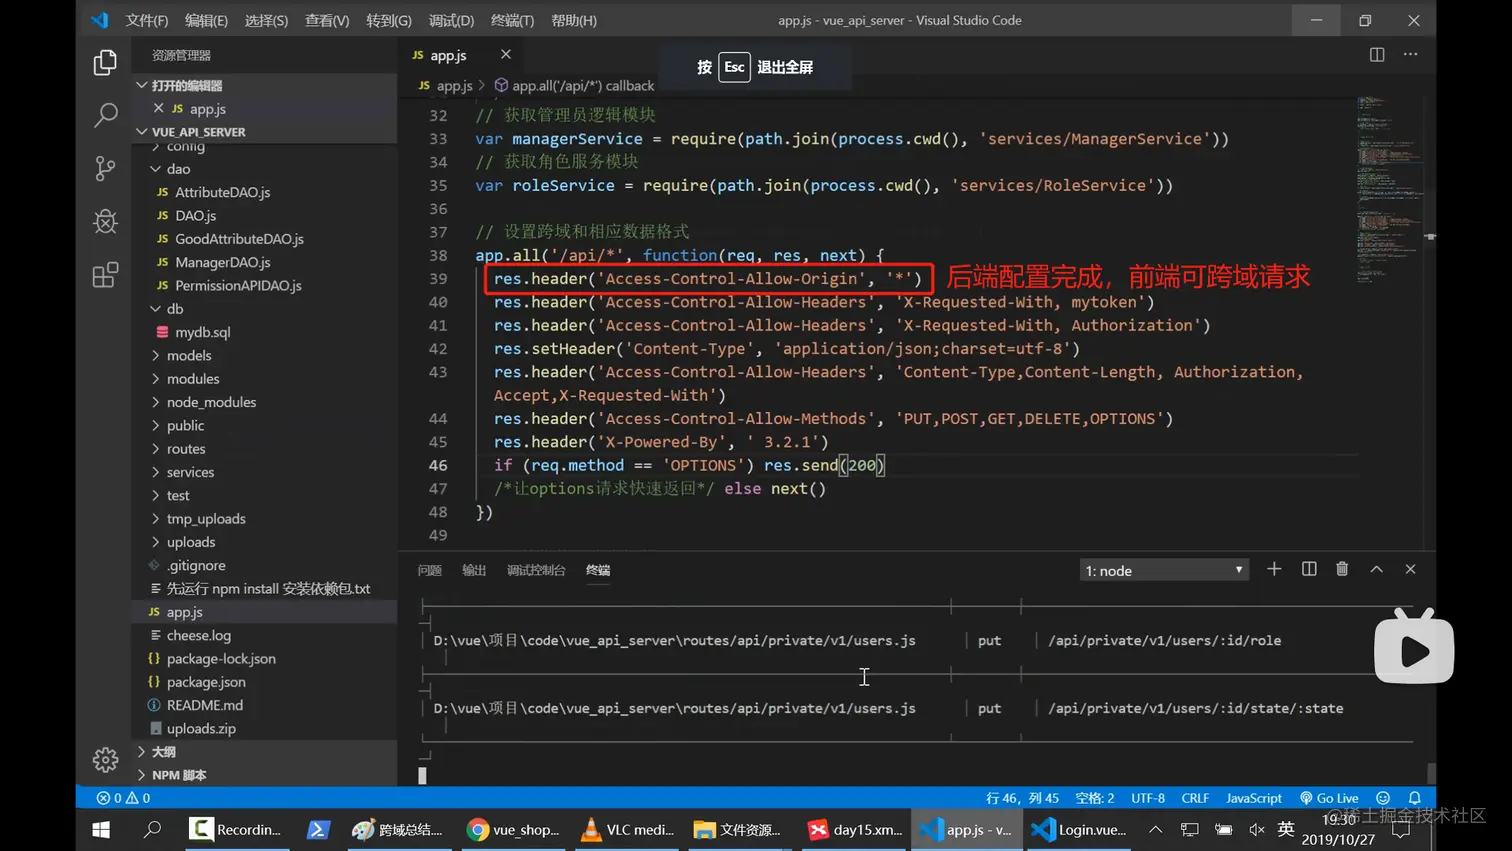Open the notifications bell in status bar
1512x851 pixels.
tap(1415, 798)
